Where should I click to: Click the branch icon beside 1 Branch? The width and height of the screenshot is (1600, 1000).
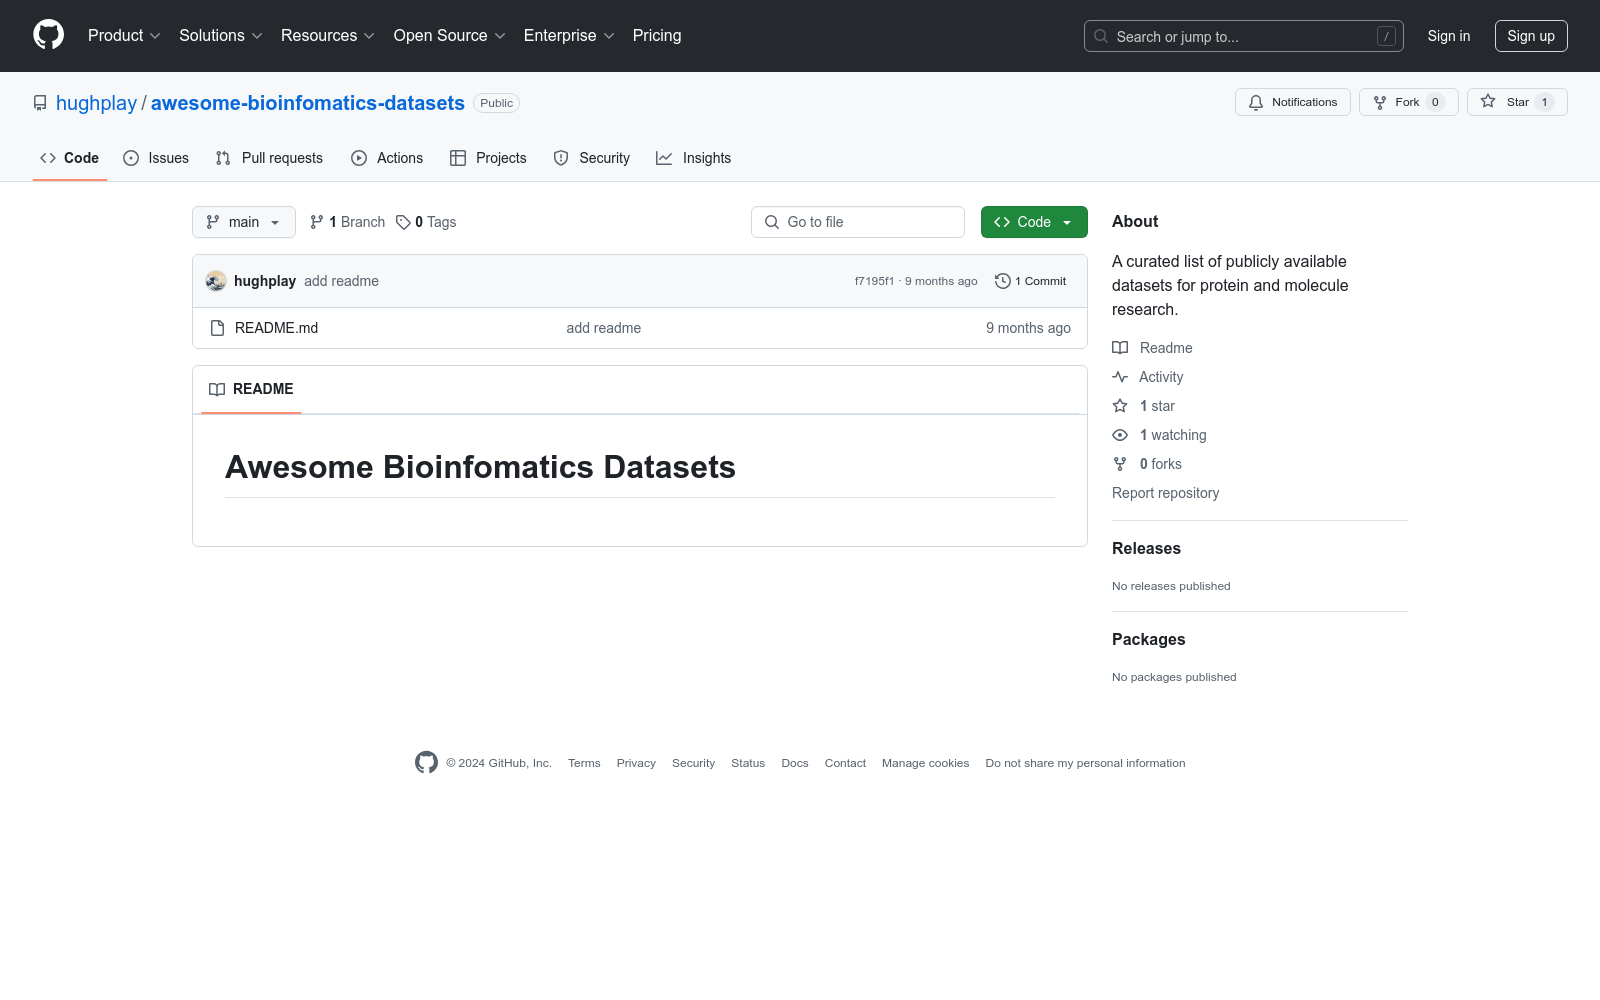click(317, 222)
